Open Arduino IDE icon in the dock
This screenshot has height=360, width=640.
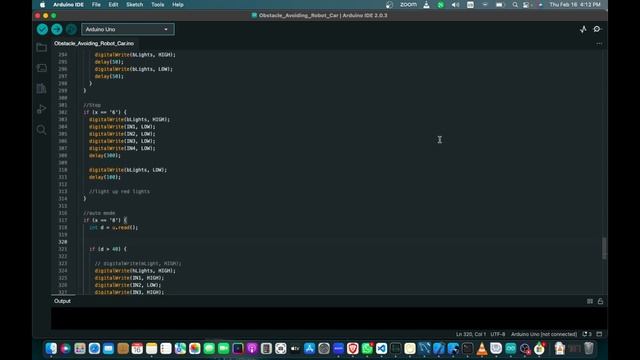click(x=511, y=349)
